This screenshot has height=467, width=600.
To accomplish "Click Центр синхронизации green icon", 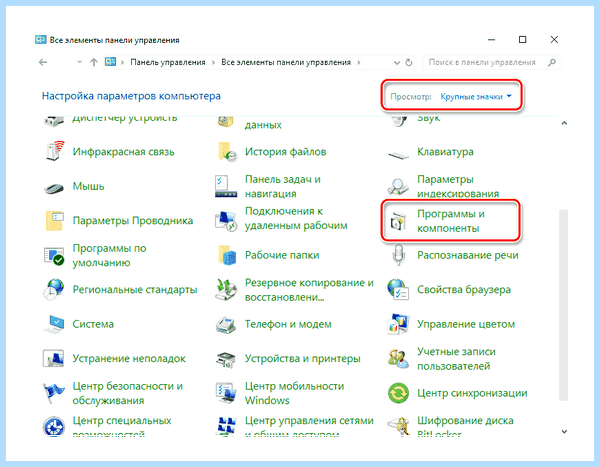I will 398,393.
